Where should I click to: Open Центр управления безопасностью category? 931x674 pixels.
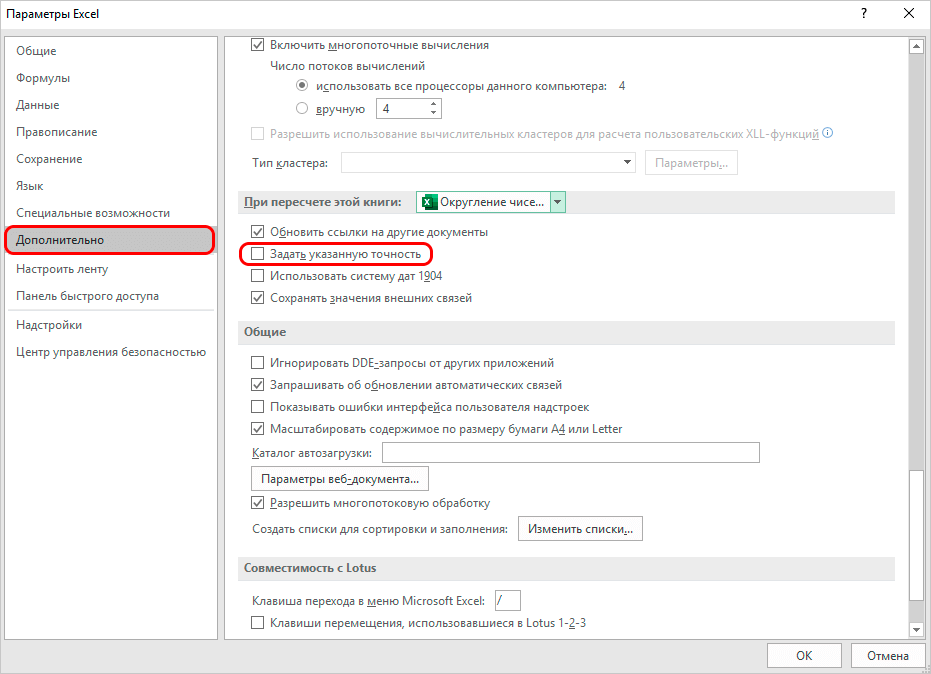pos(110,352)
